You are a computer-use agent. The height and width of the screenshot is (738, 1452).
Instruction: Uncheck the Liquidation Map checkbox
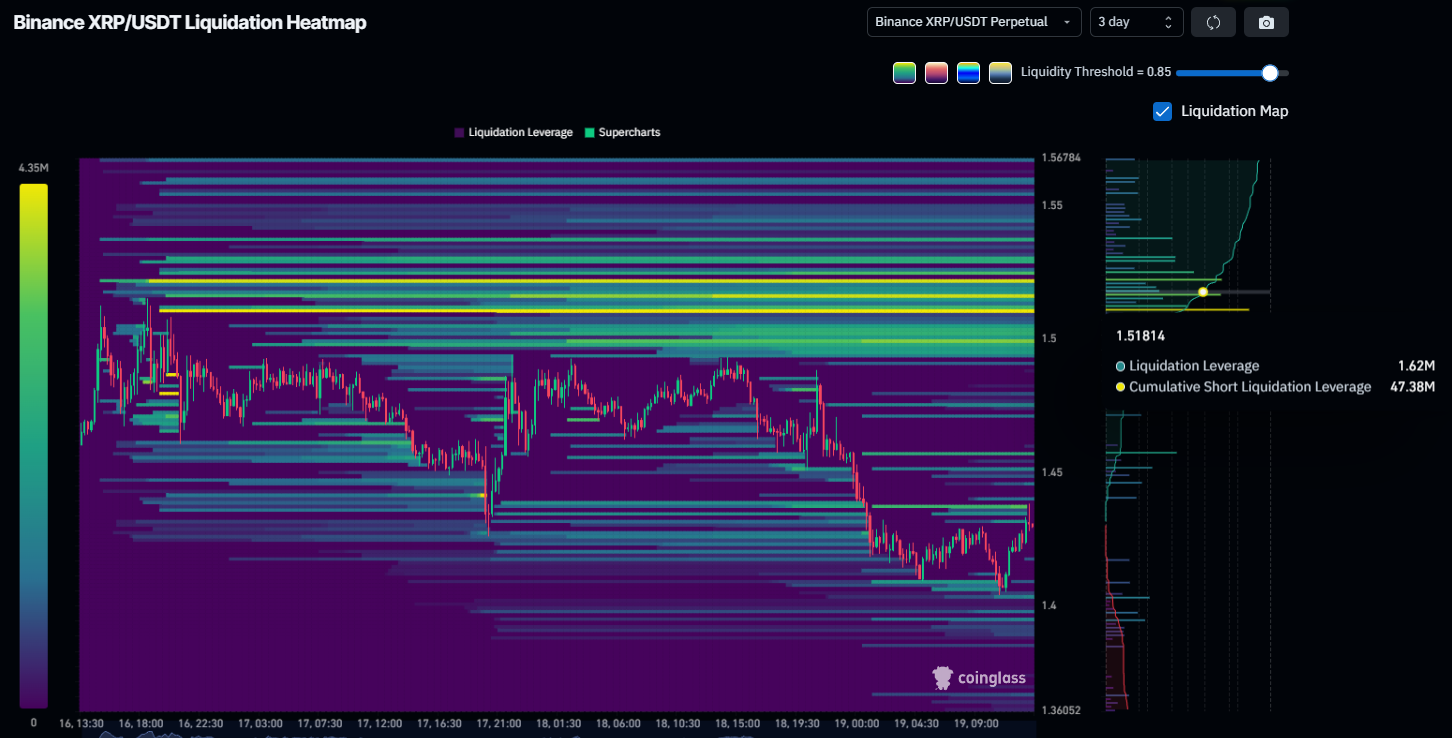1162,111
